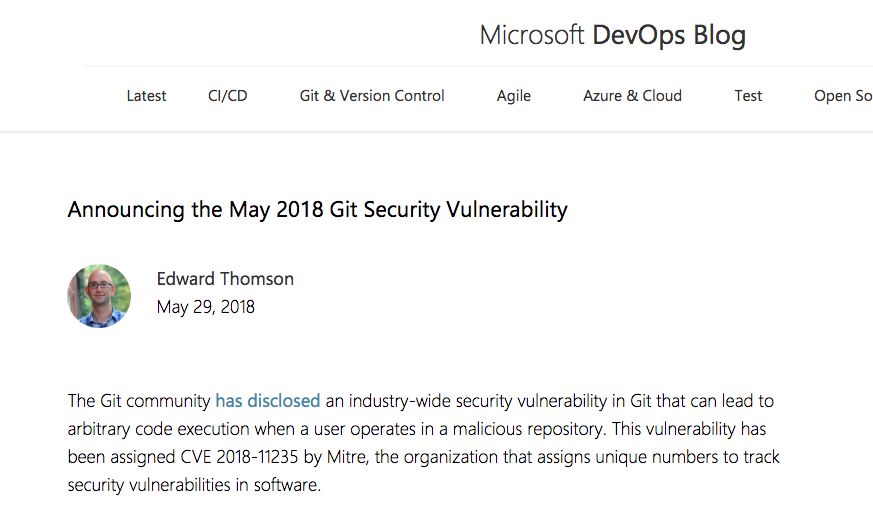Click the CVE 2018-11235 text
Viewport: 873px width, 518px height.
pos(239,457)
